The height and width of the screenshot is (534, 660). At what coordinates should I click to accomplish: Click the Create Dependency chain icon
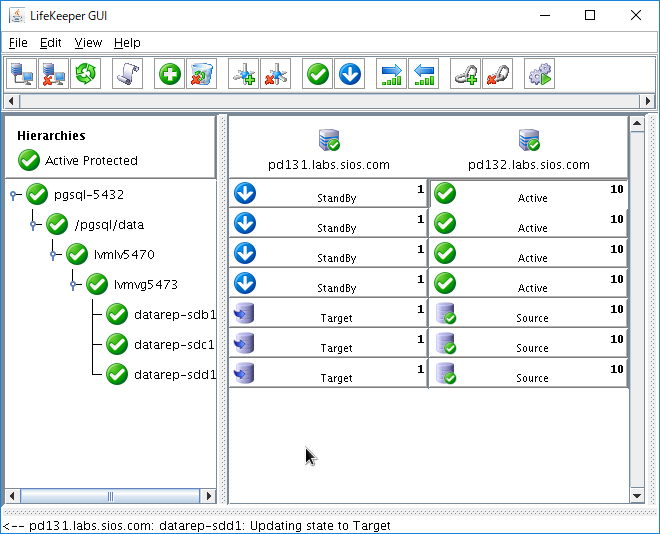coord(466,74)
